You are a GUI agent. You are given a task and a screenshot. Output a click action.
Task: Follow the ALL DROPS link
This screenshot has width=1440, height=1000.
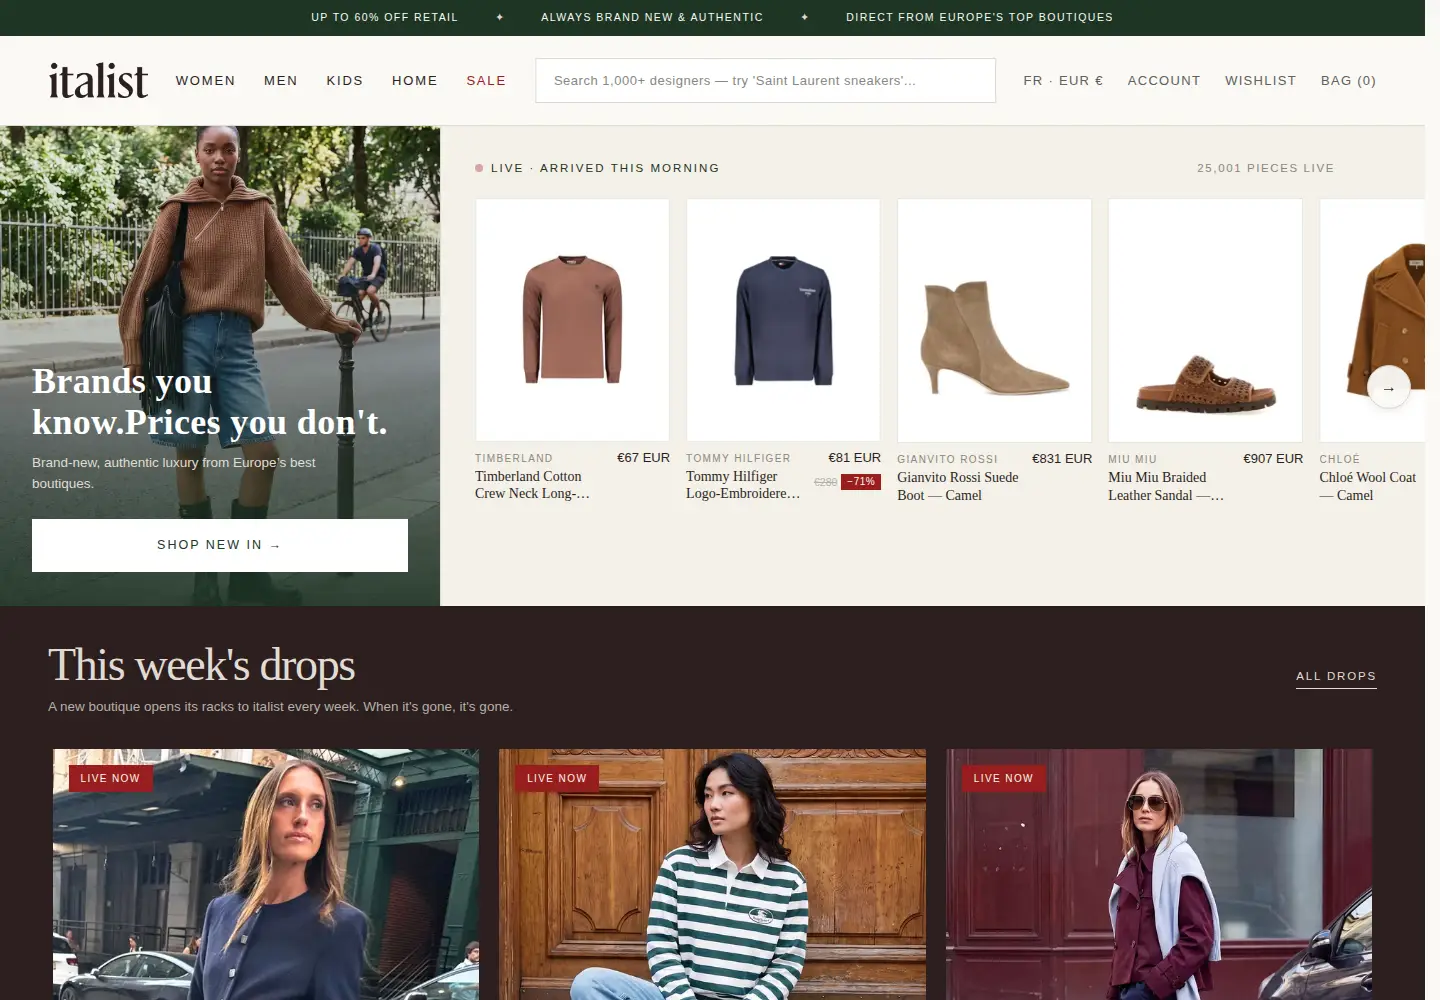pyautogui.click(x=1336, y=676)
